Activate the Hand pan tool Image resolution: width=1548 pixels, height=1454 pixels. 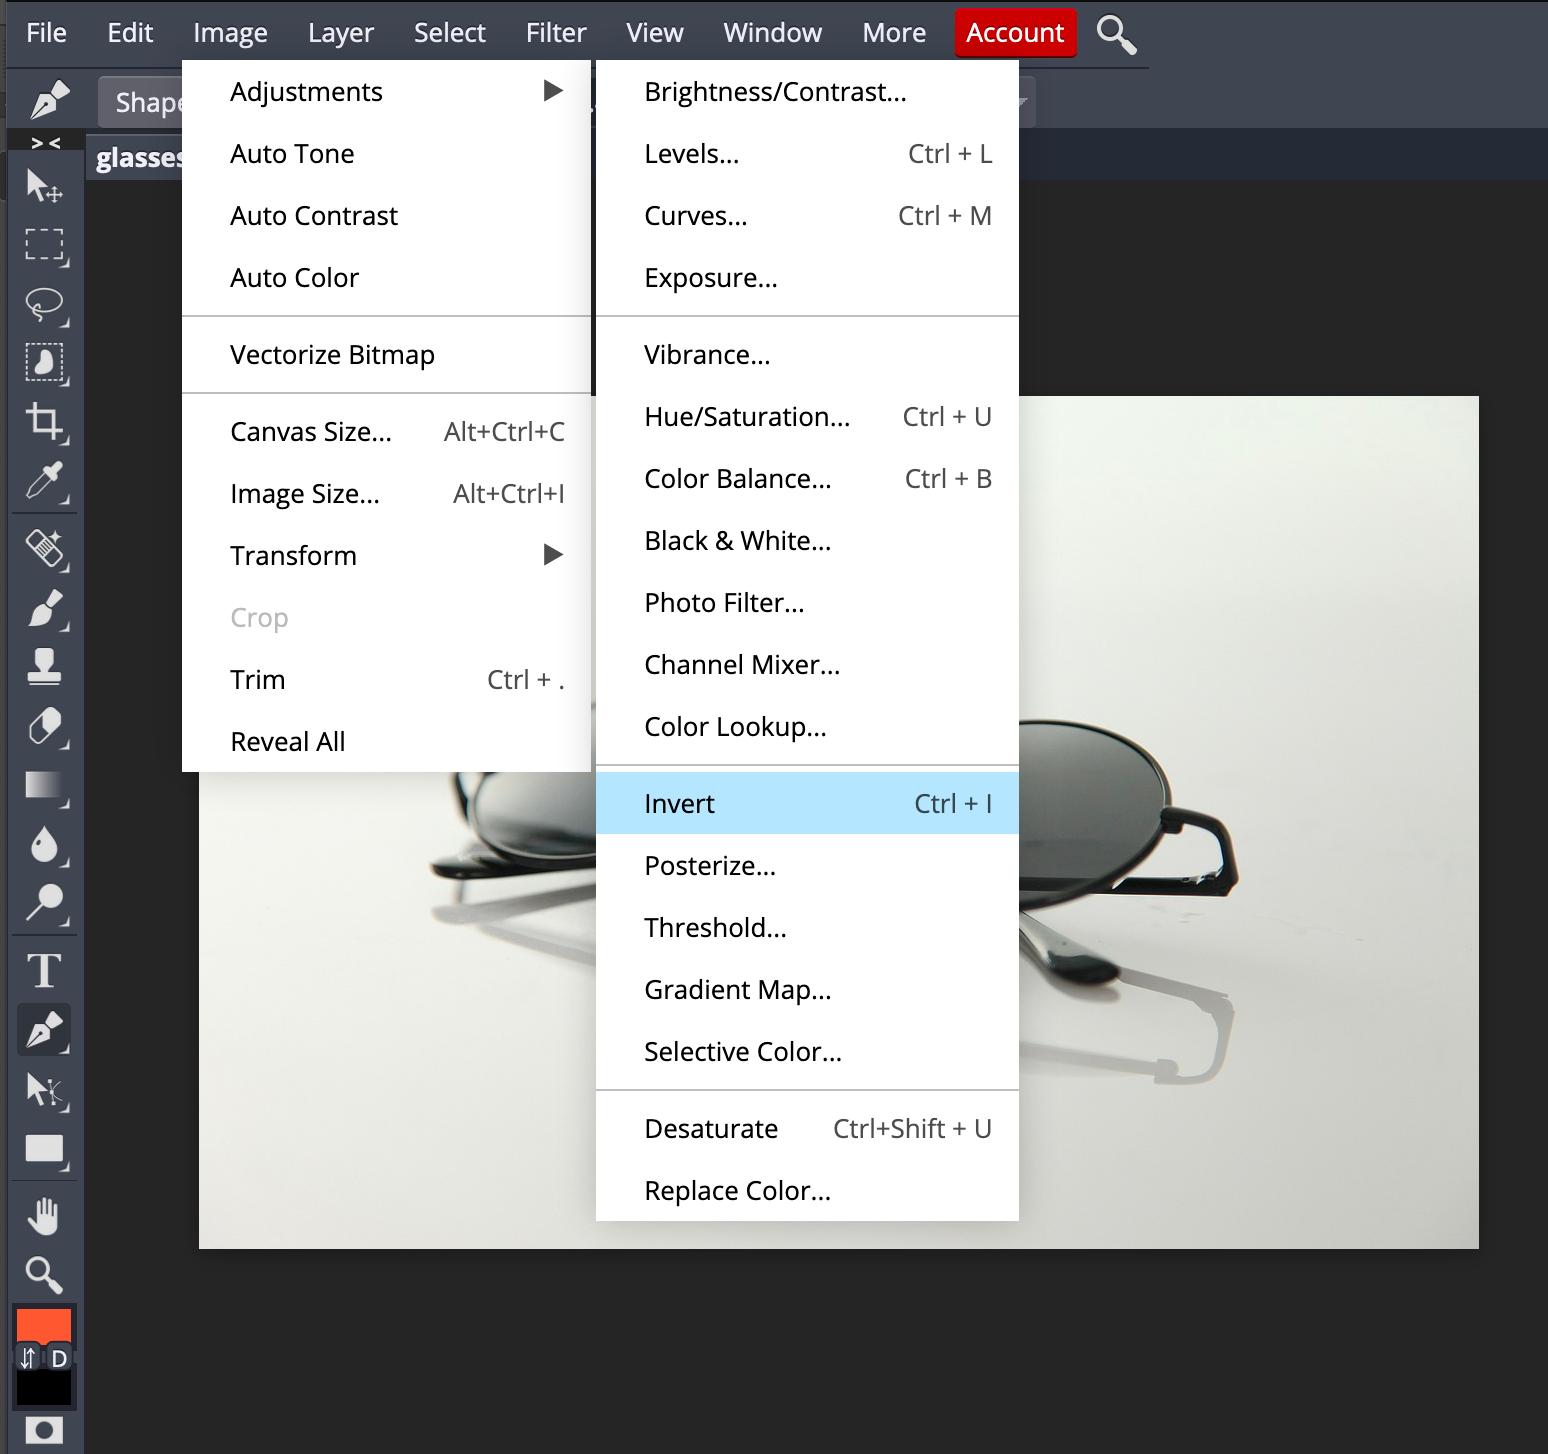point(44,1216)
